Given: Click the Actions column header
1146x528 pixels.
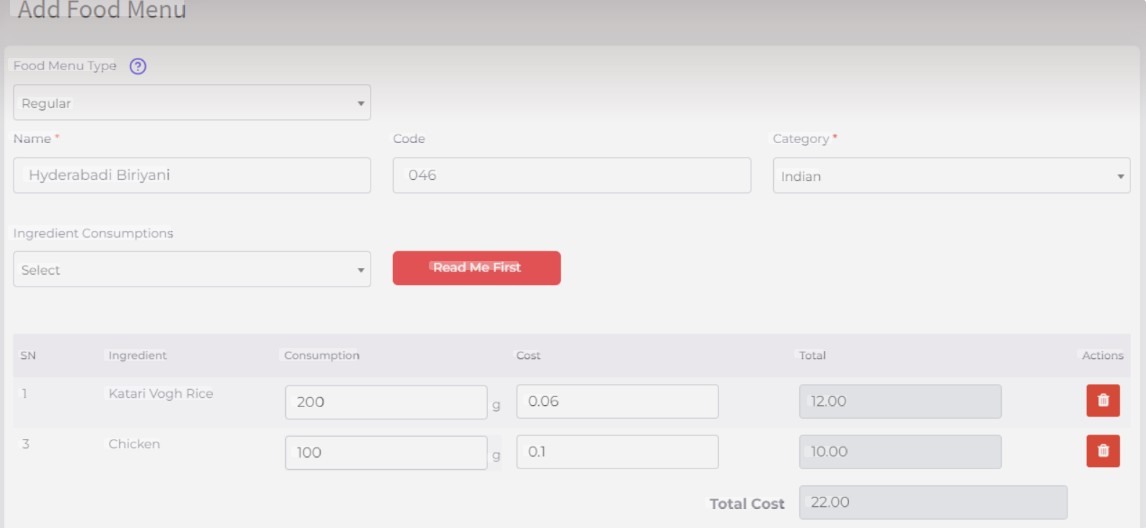Looking at the screenshot, I should pos(1102,355).
